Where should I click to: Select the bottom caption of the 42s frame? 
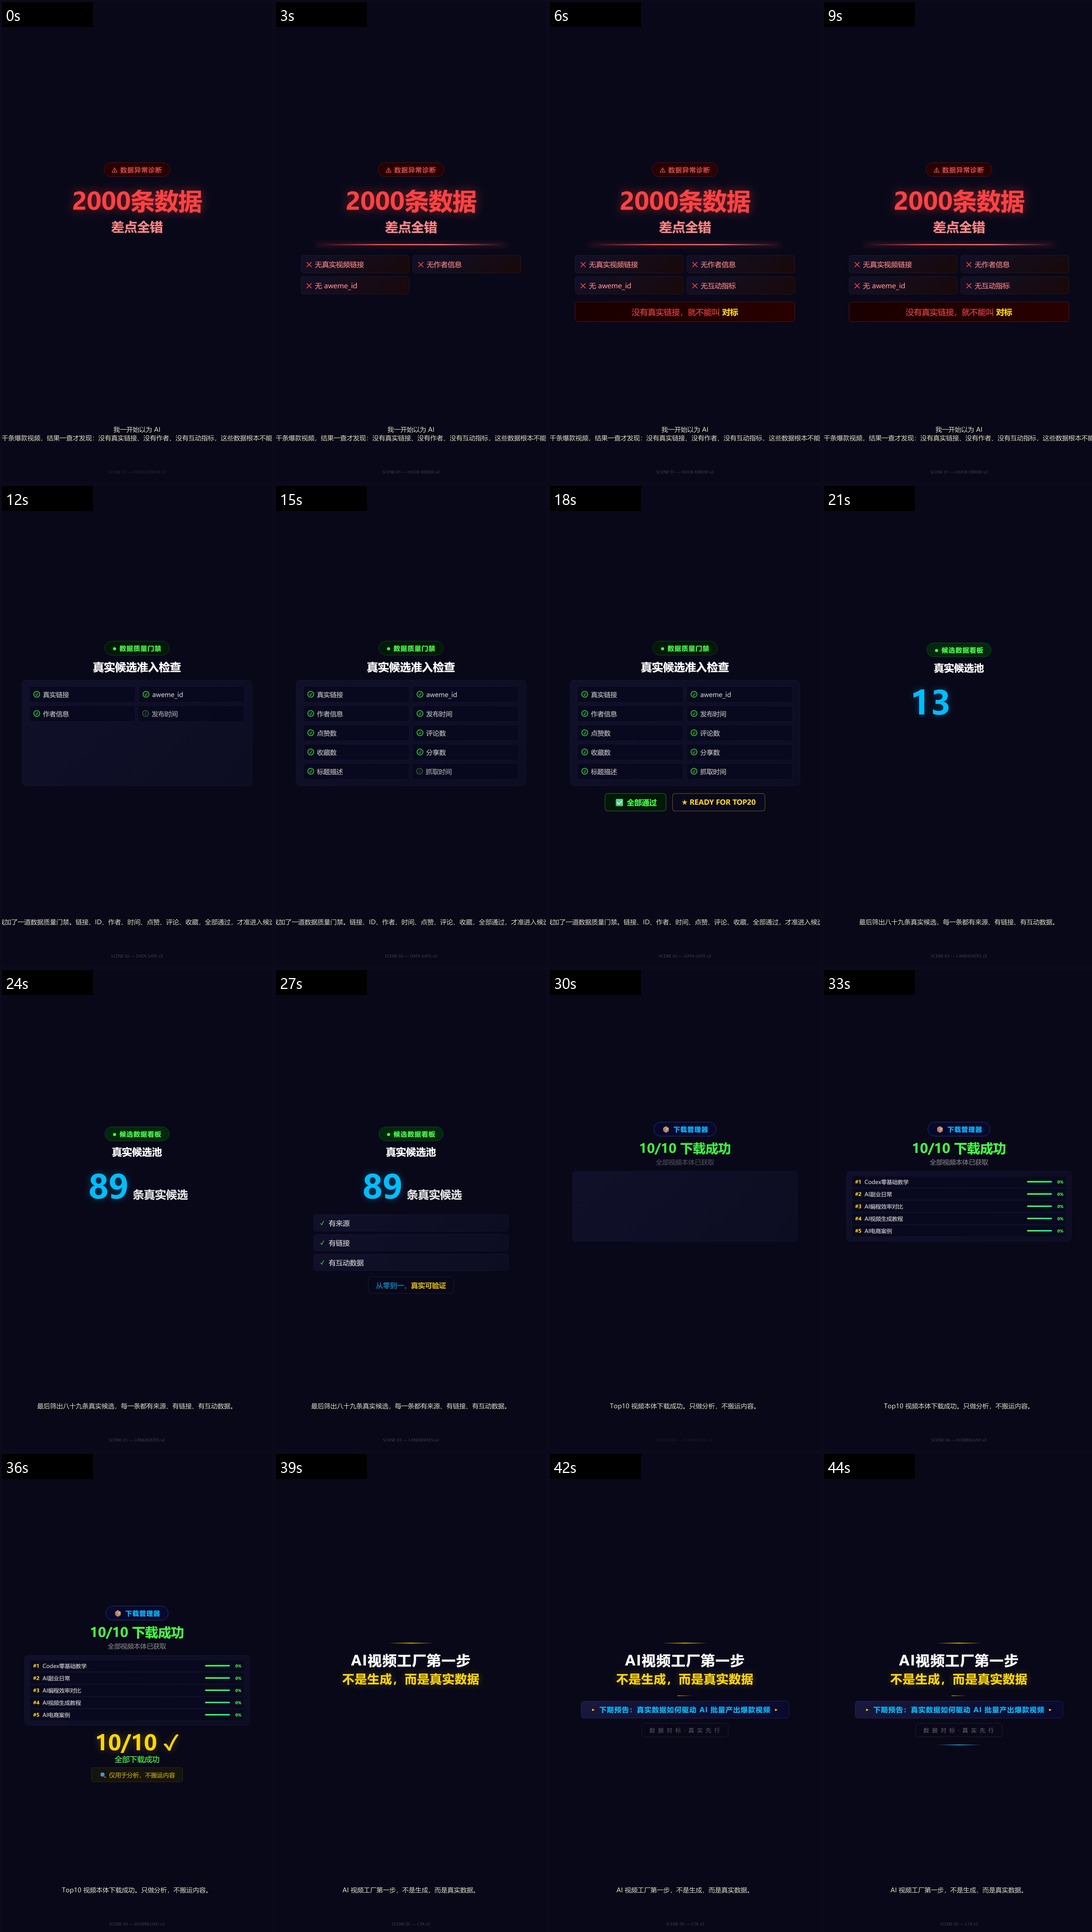click(x=685, y=1890)
